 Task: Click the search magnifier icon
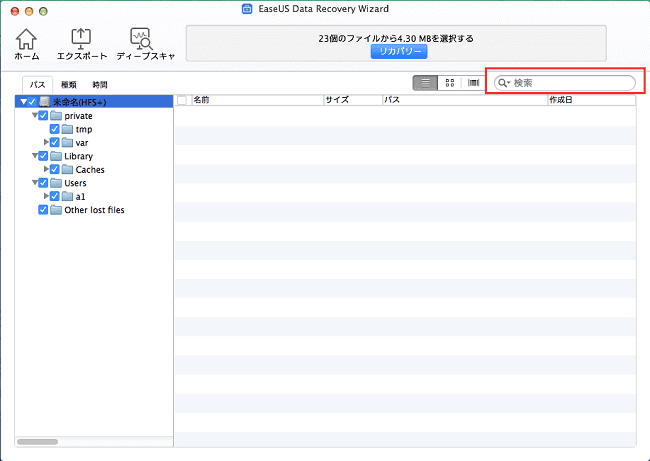coord(503,83)
